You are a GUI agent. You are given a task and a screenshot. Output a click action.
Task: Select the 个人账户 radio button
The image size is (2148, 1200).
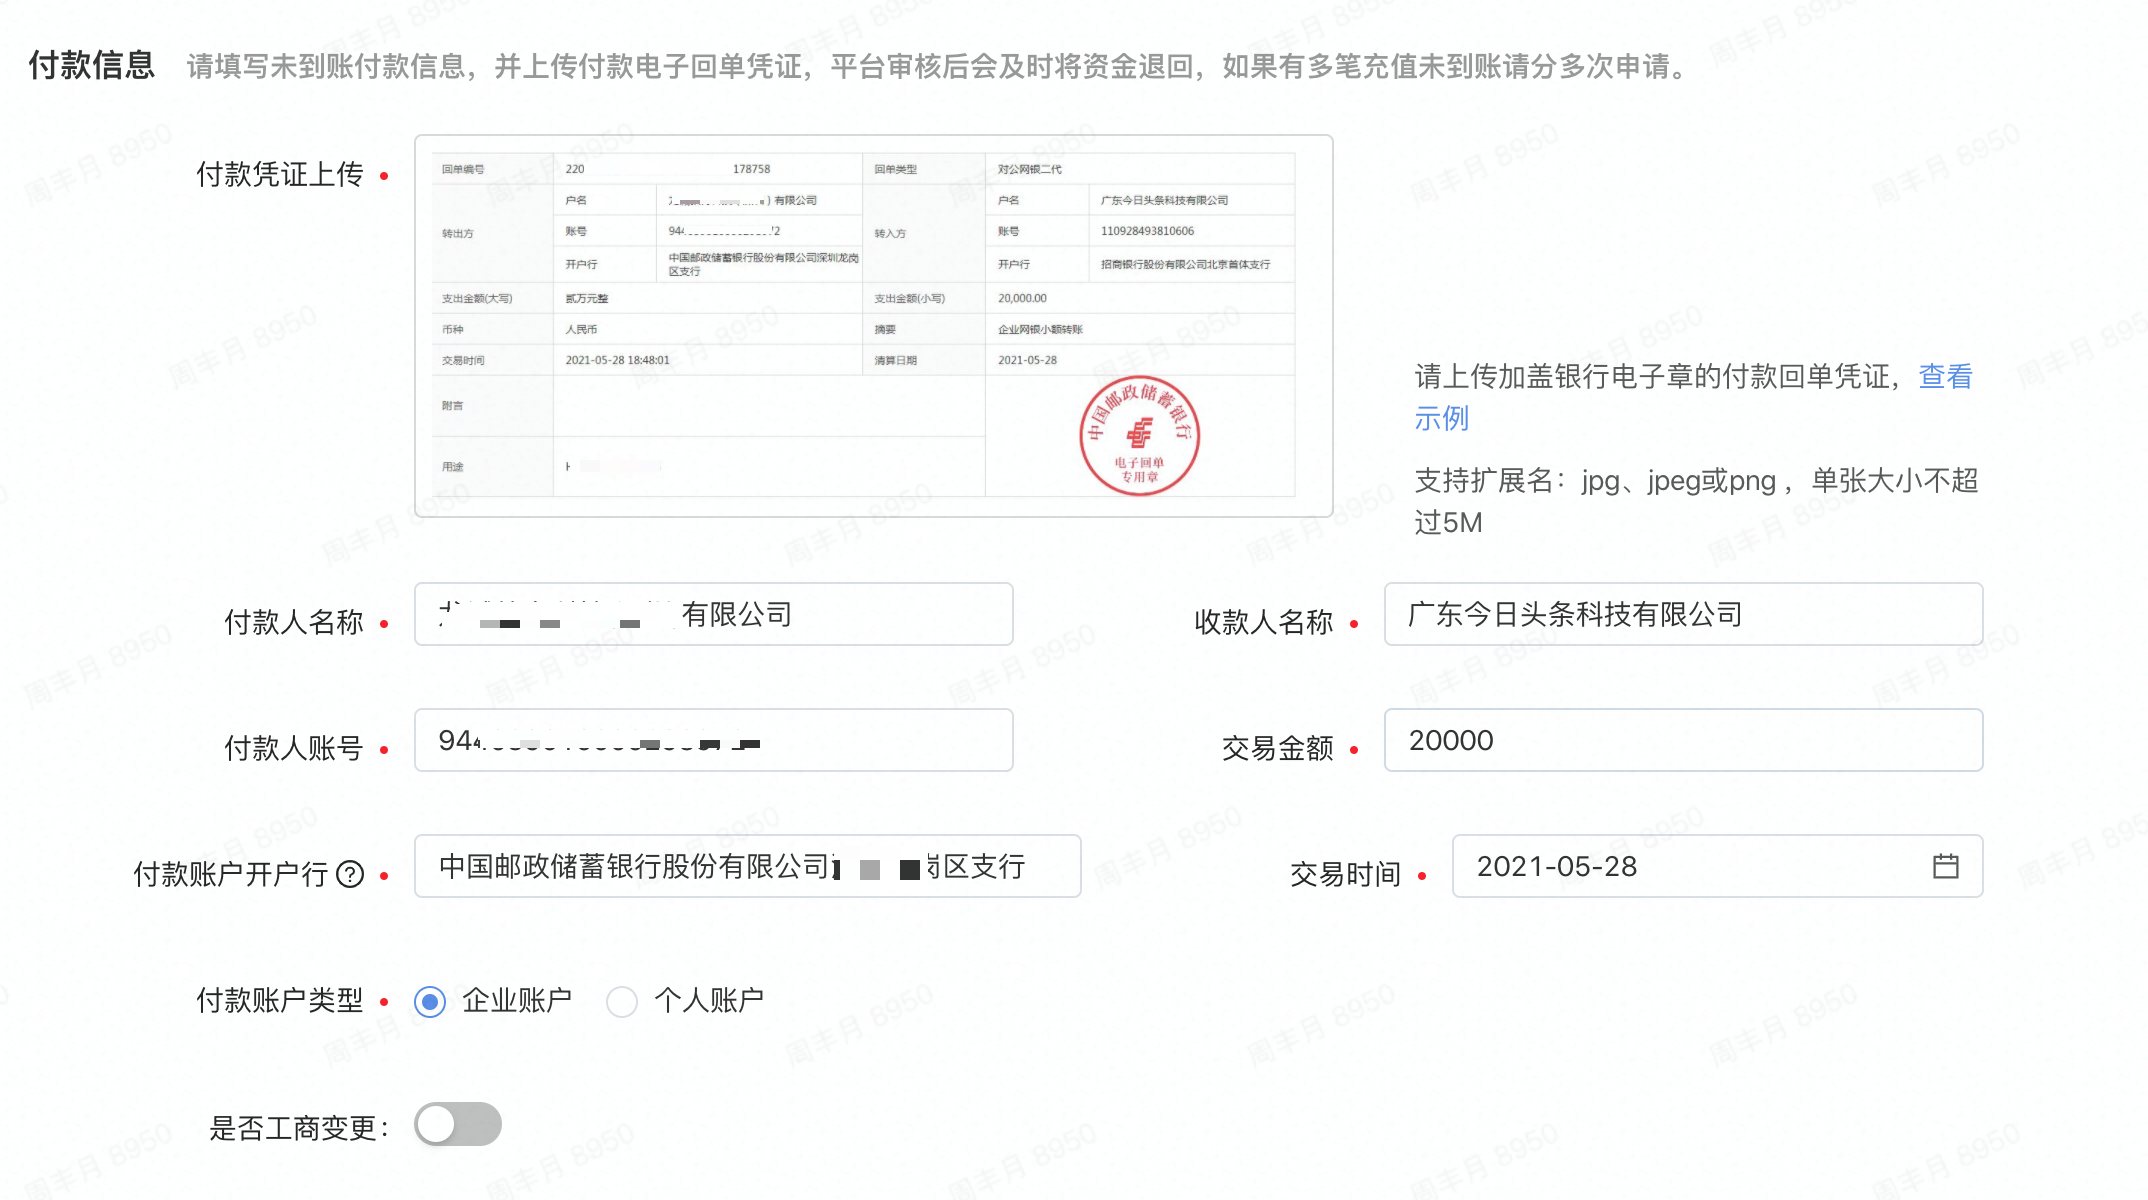click(622, 1001)
